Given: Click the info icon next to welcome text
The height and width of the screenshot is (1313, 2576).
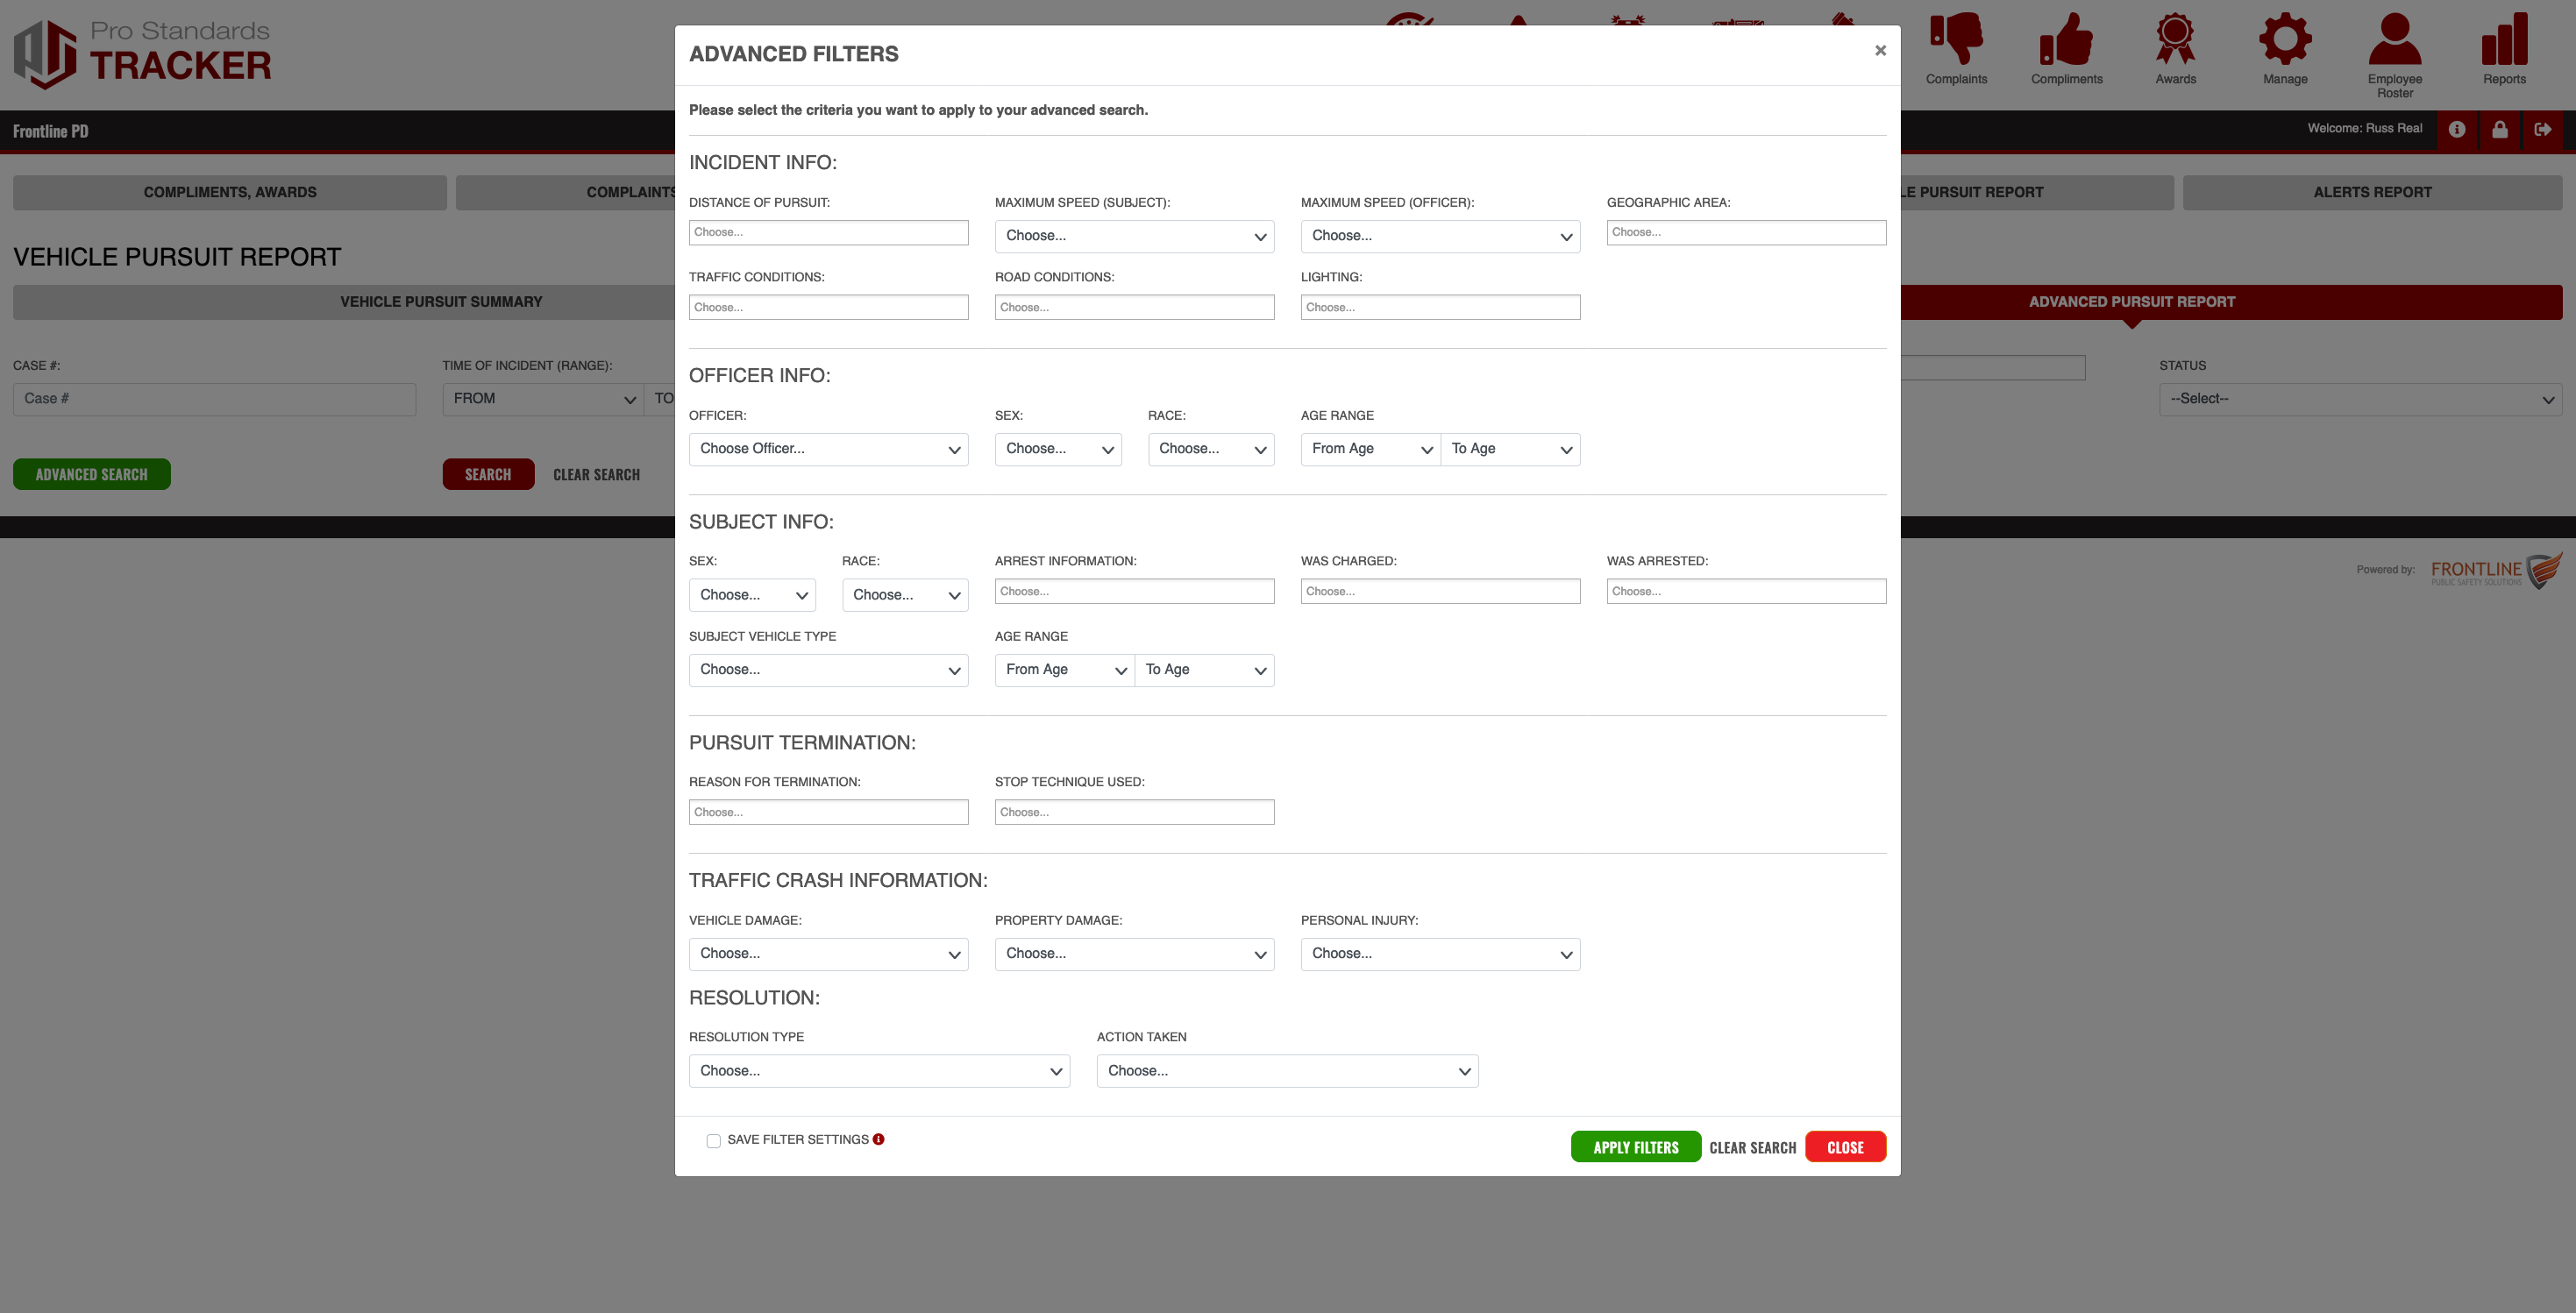Looking at the screenshot, I should point(2457,129).
